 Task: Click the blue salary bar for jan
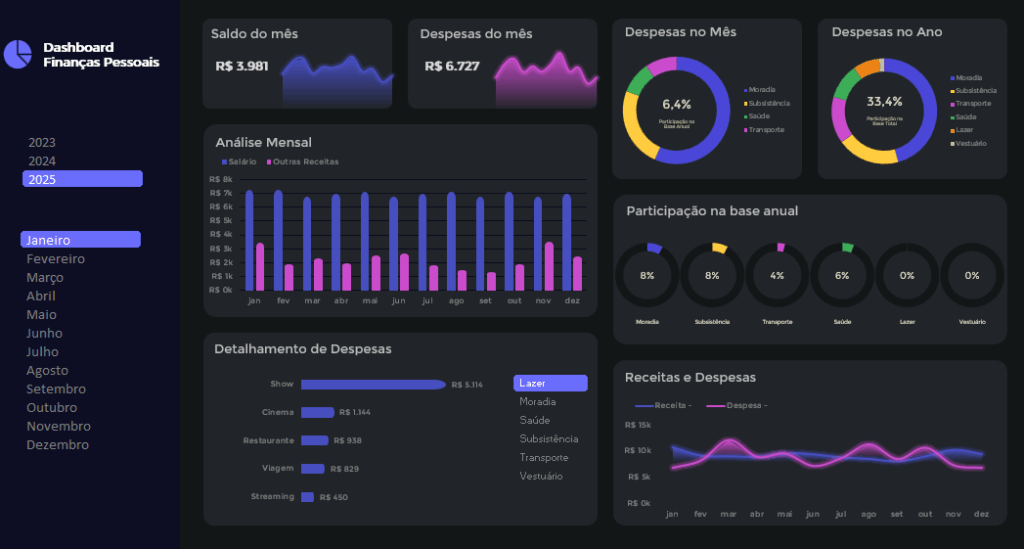tap(249, 240)
